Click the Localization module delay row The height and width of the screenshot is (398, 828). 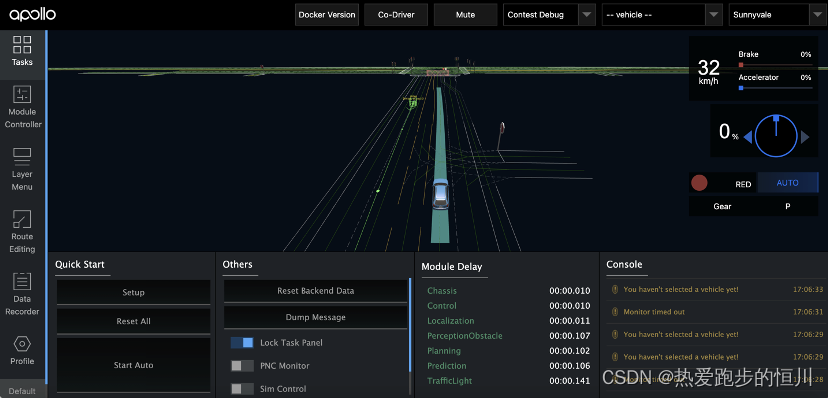509,321
